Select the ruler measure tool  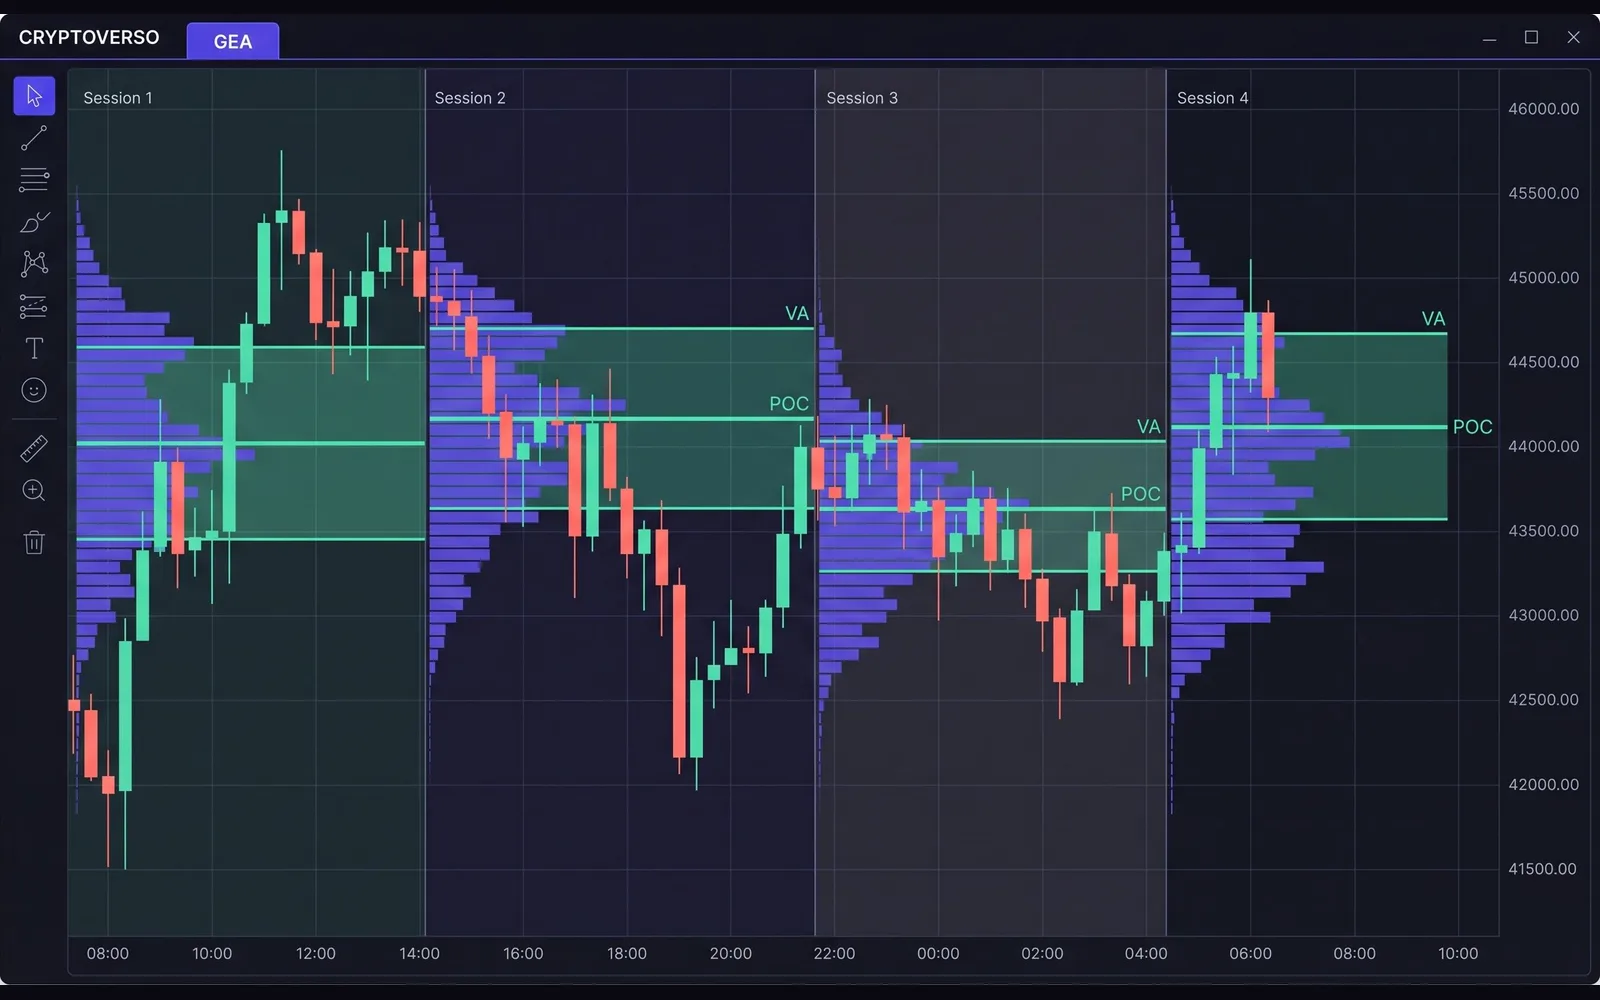pyautogui.click(x=34, y=448)
